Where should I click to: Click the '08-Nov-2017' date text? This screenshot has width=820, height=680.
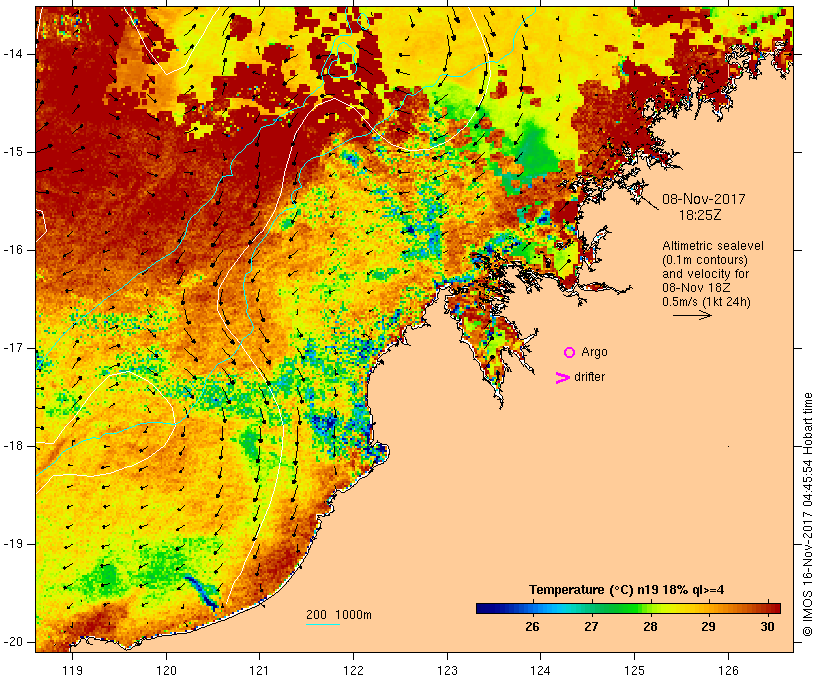coord(704,199)
